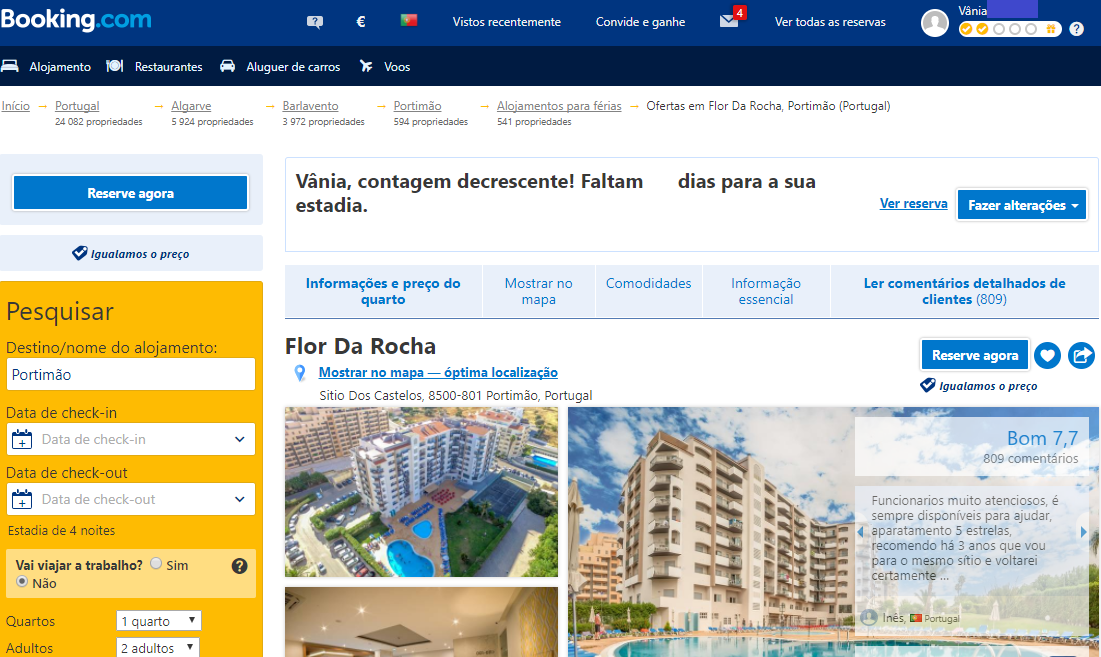
Task: Share the property with the share arrow icon
Action: [1081, 355]
